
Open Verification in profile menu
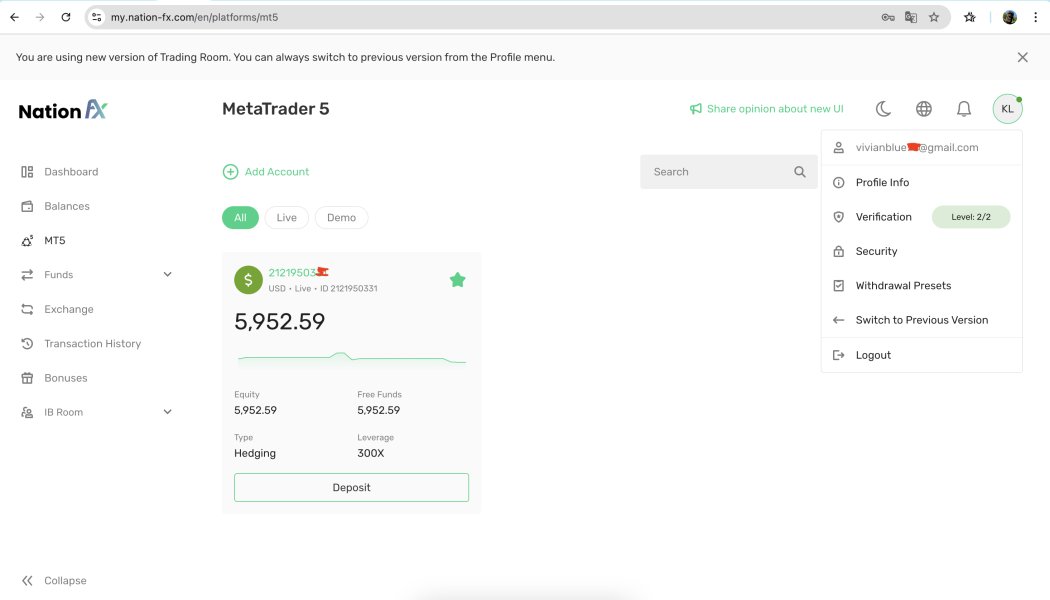coord(883,217)
